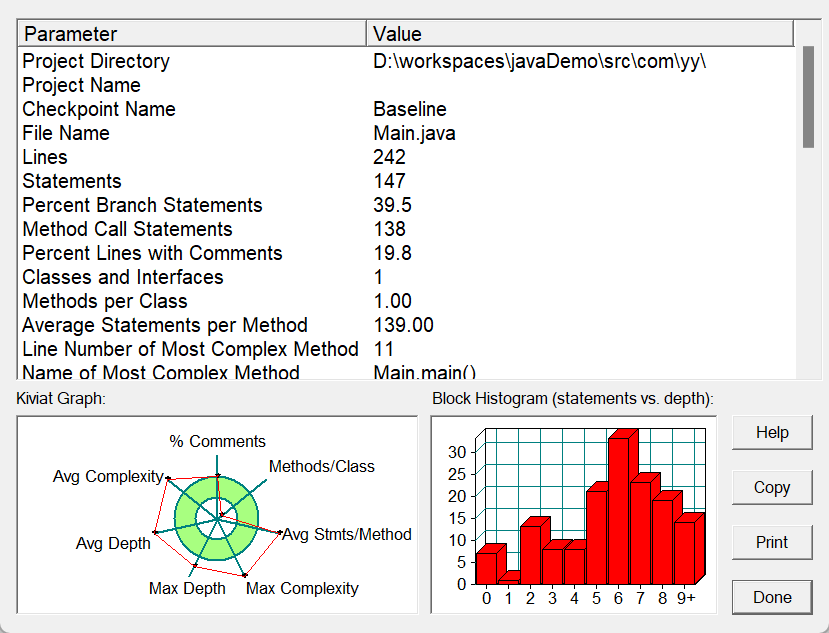Select the File Name row label

point(66,133)
